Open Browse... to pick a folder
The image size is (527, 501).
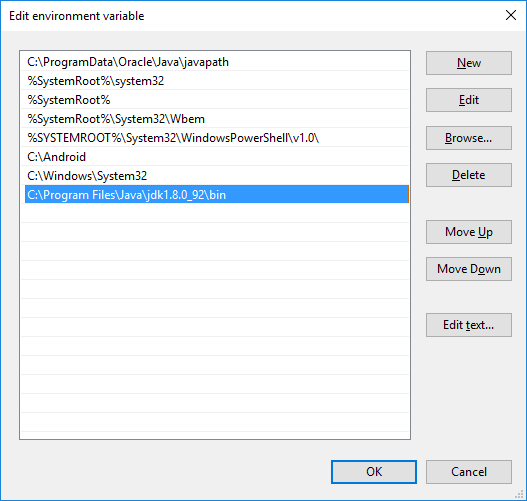pyautogui.click(x=469, y=138)
